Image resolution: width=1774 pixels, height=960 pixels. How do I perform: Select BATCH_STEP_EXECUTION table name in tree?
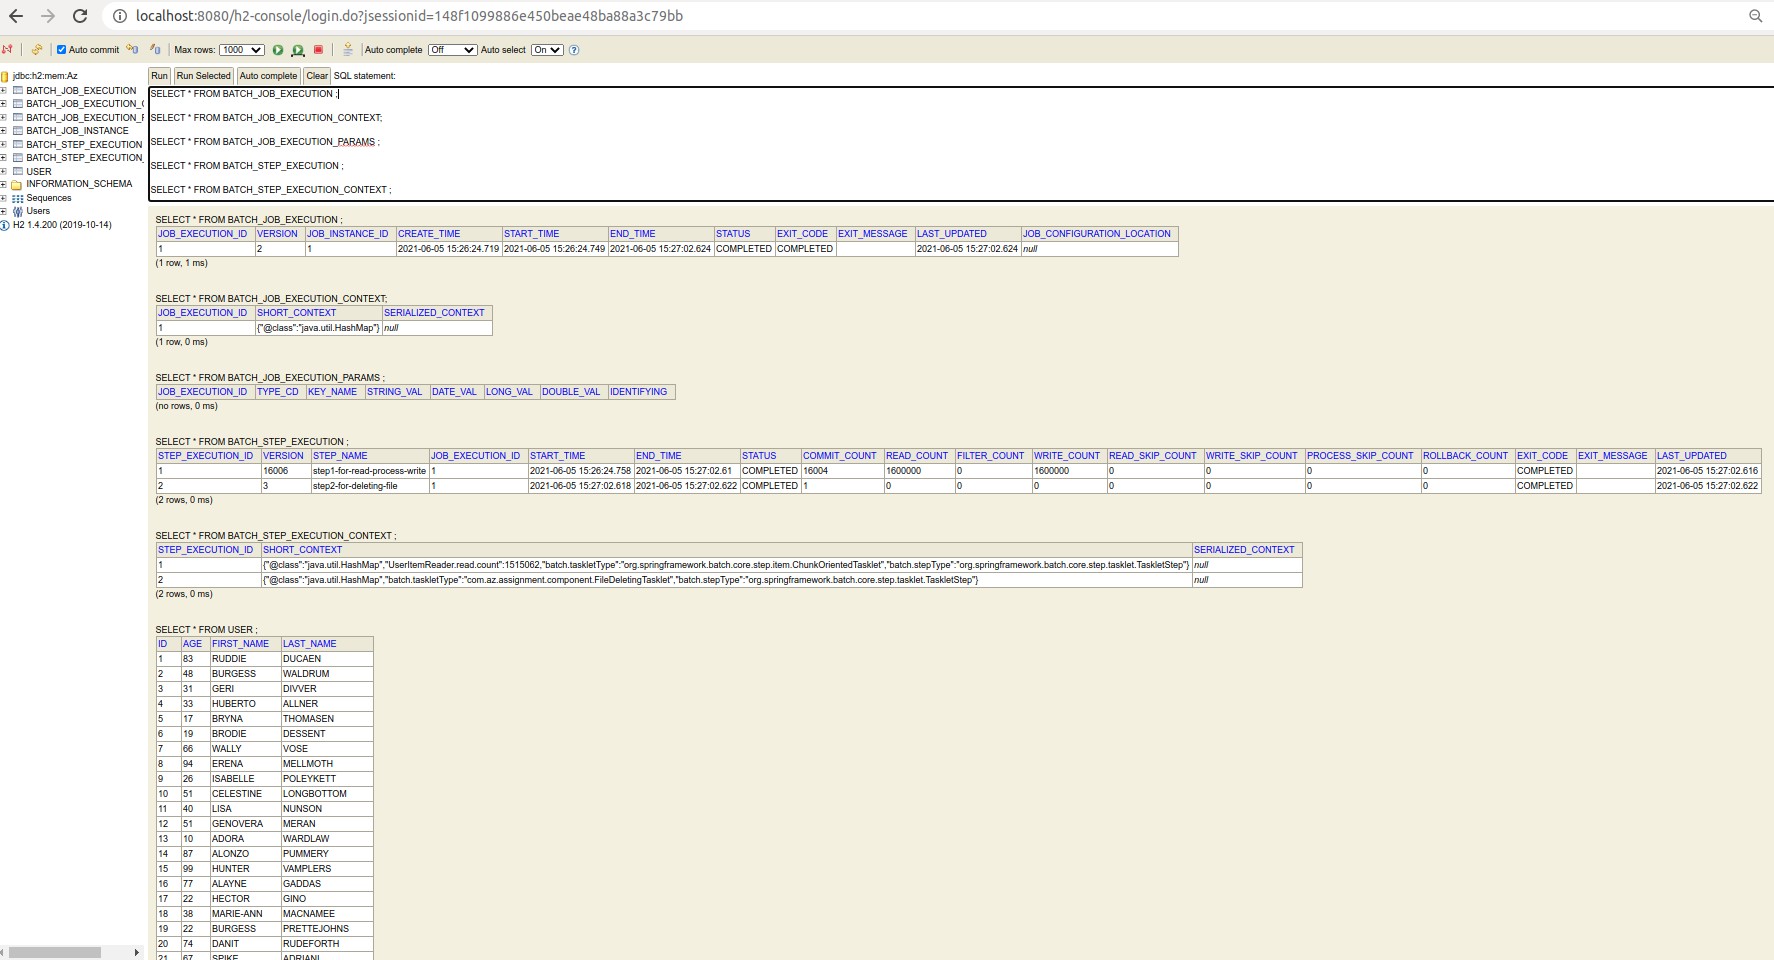[x=84, y=145]
